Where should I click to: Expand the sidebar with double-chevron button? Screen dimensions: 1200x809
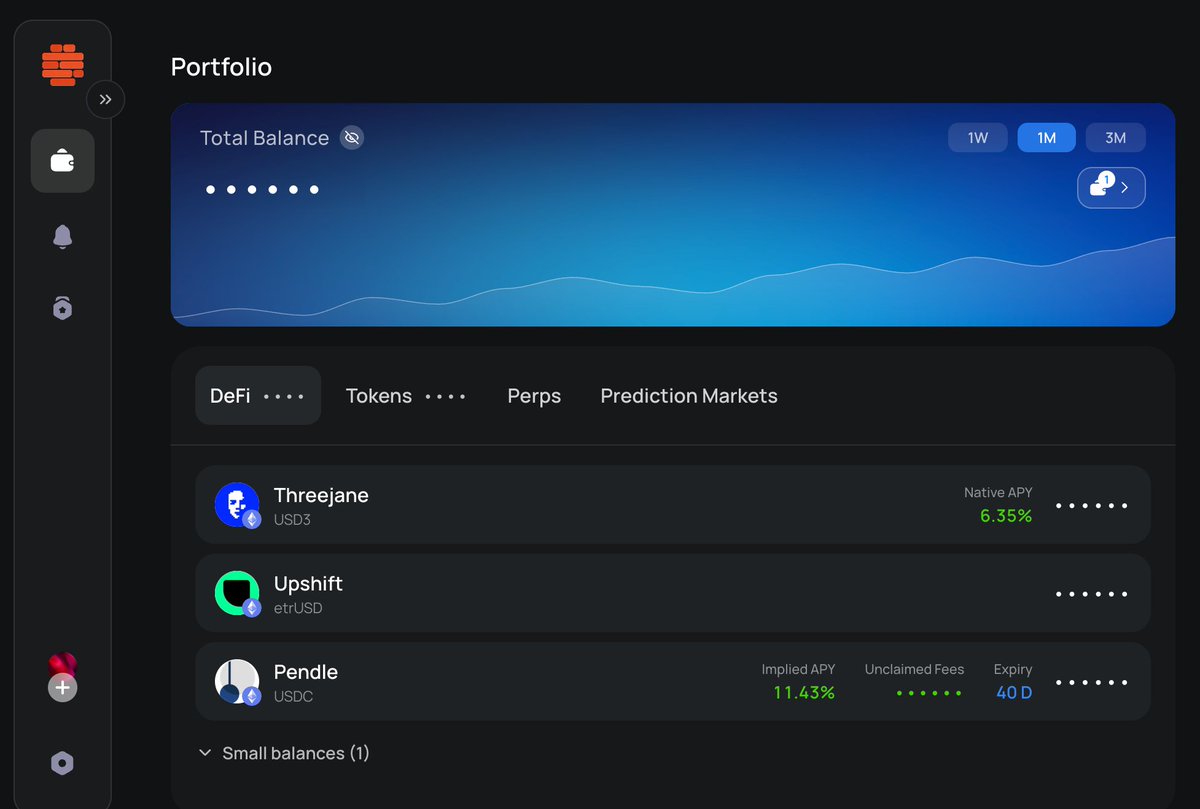pyautogui.click(x=105, y=99)
